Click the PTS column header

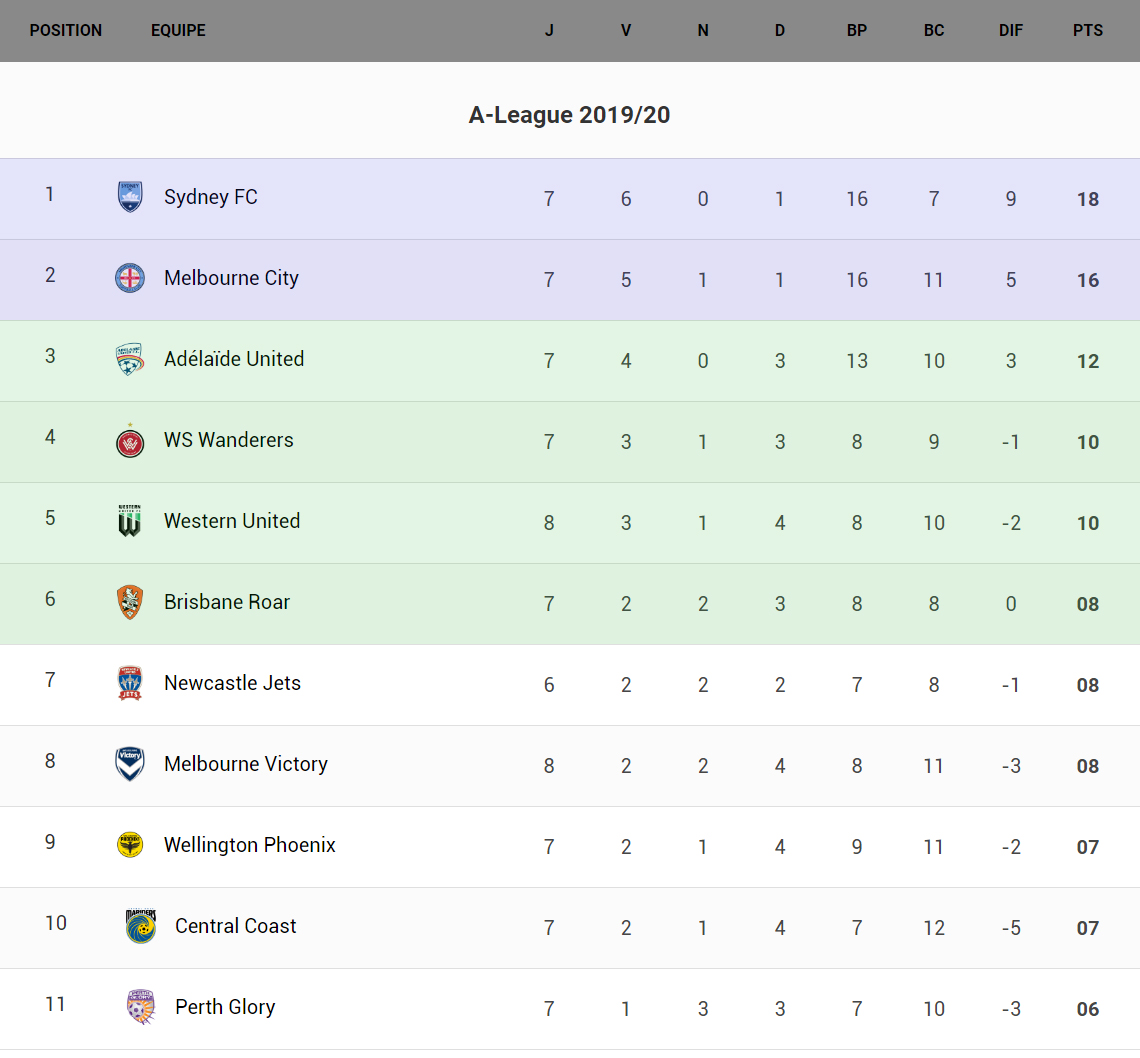[1088, 30]
